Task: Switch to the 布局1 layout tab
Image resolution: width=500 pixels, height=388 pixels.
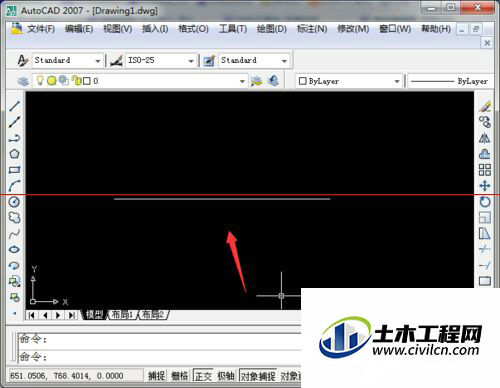Action: 122,314
